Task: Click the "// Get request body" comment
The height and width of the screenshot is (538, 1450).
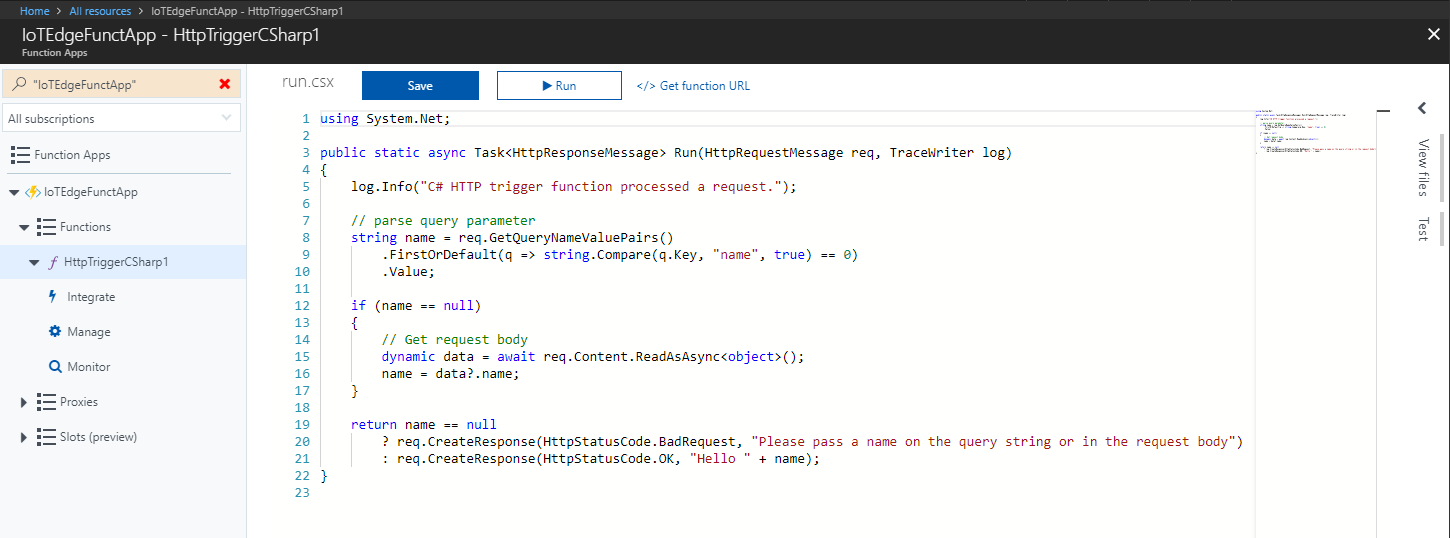Action: 454,340
